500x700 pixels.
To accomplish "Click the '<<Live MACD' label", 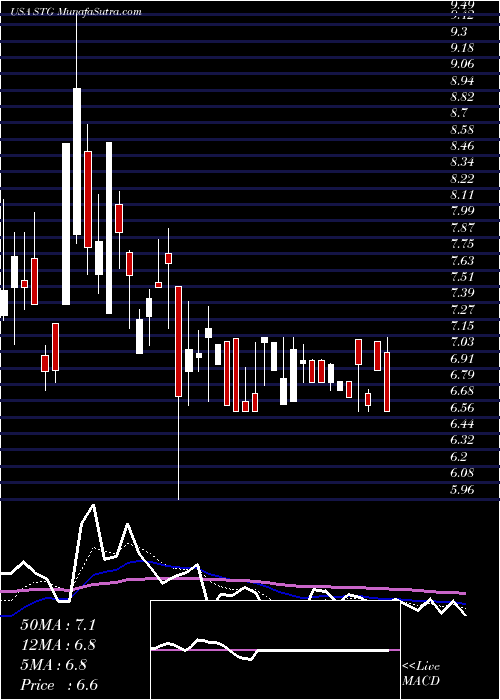I will 421,674.
